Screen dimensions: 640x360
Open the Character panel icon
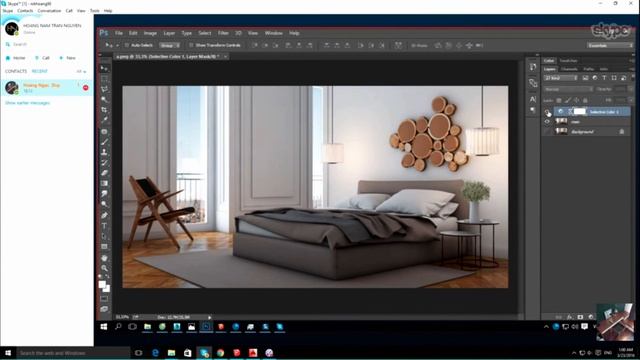pos(533,99)
